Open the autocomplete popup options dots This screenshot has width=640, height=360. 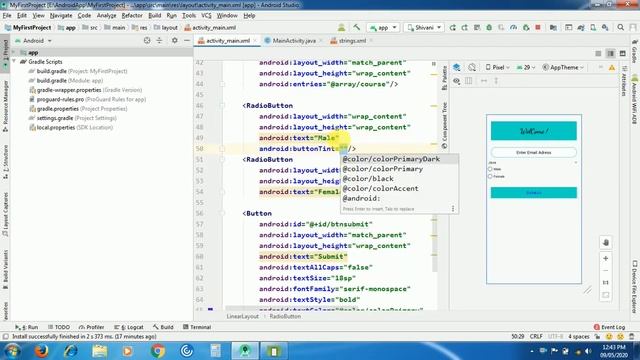click(453, 209)
